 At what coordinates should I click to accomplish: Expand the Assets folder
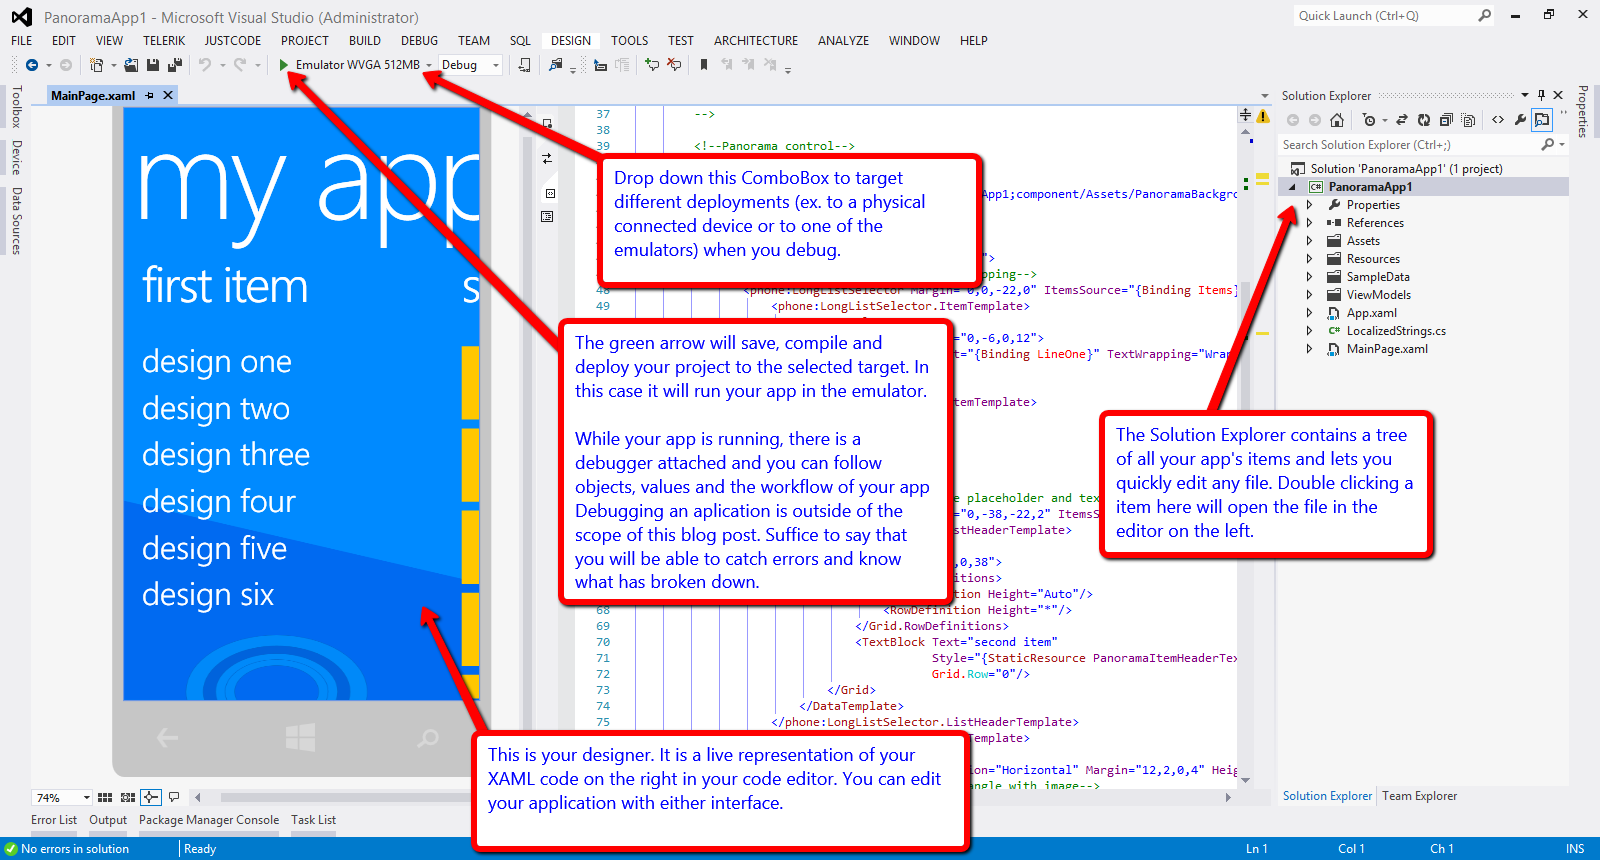[x=1309, y=241]
